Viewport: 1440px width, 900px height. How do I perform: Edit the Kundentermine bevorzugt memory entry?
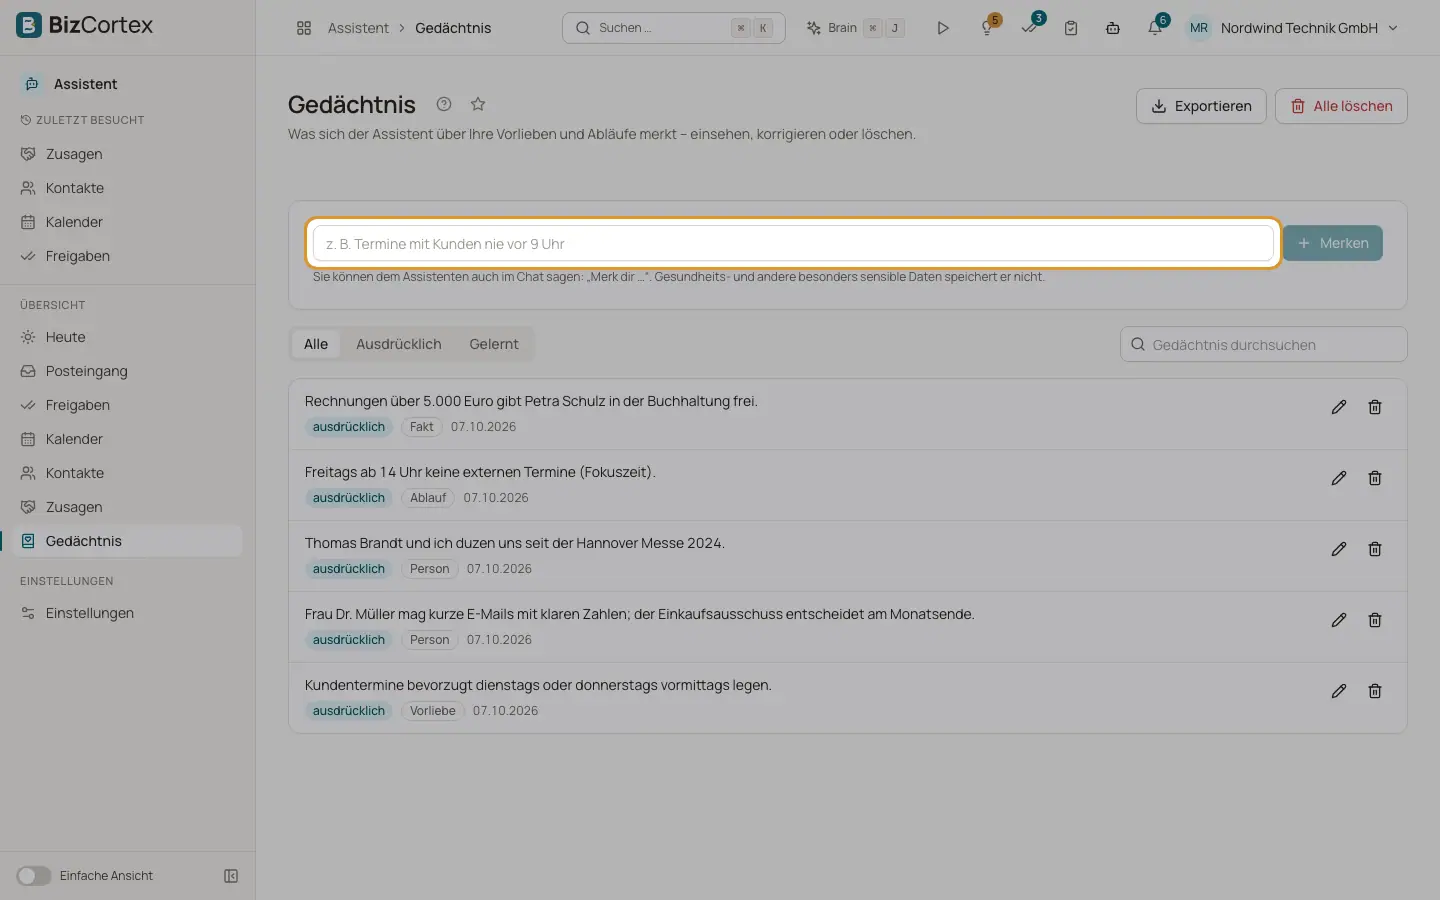click(x=1339, y=691)
